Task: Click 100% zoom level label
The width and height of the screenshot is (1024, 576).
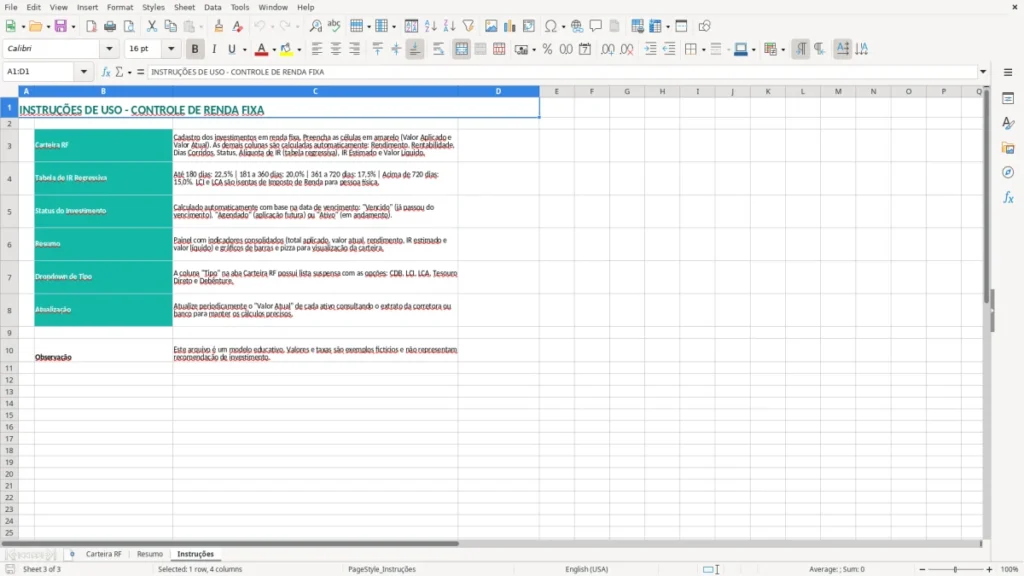Action: tap(1010, 569)
